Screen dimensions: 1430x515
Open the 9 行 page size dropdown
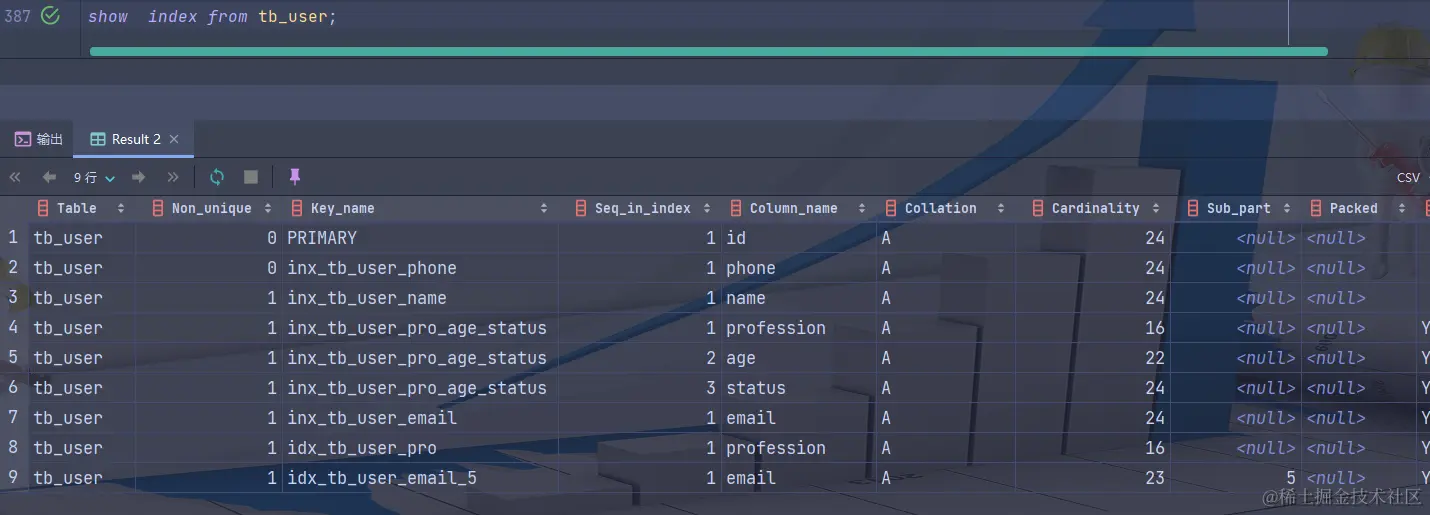(95, 177)
